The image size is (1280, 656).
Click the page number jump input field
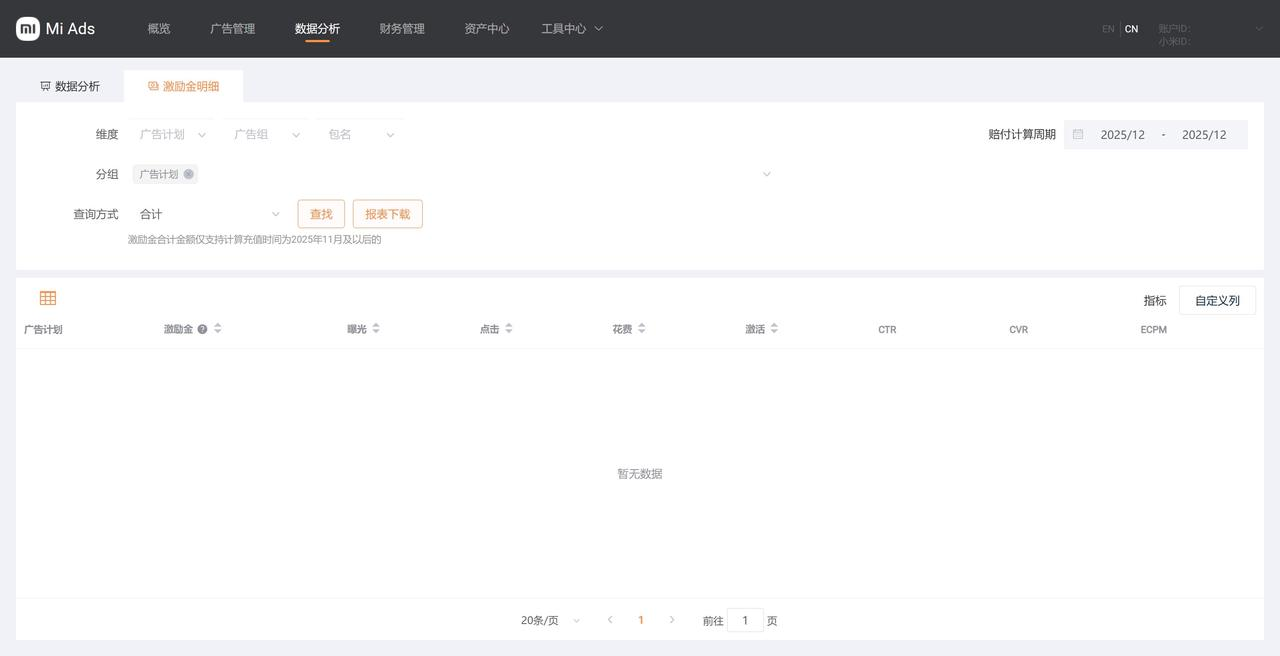pos(745,620)
